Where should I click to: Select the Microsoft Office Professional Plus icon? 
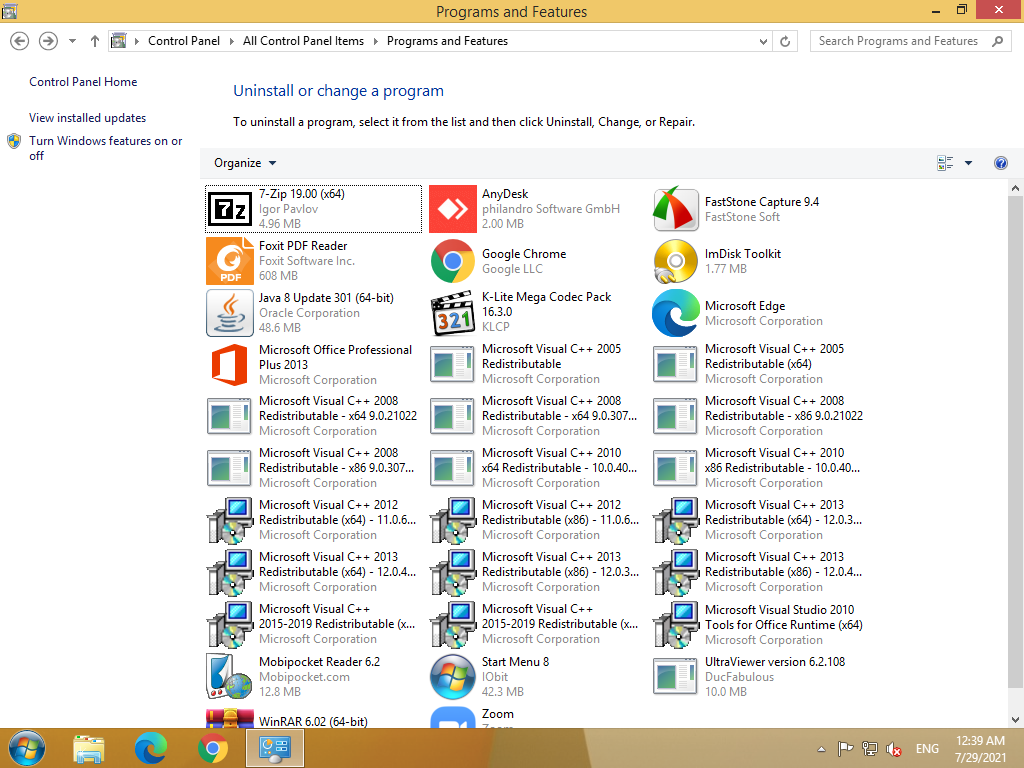pos(231,365)
